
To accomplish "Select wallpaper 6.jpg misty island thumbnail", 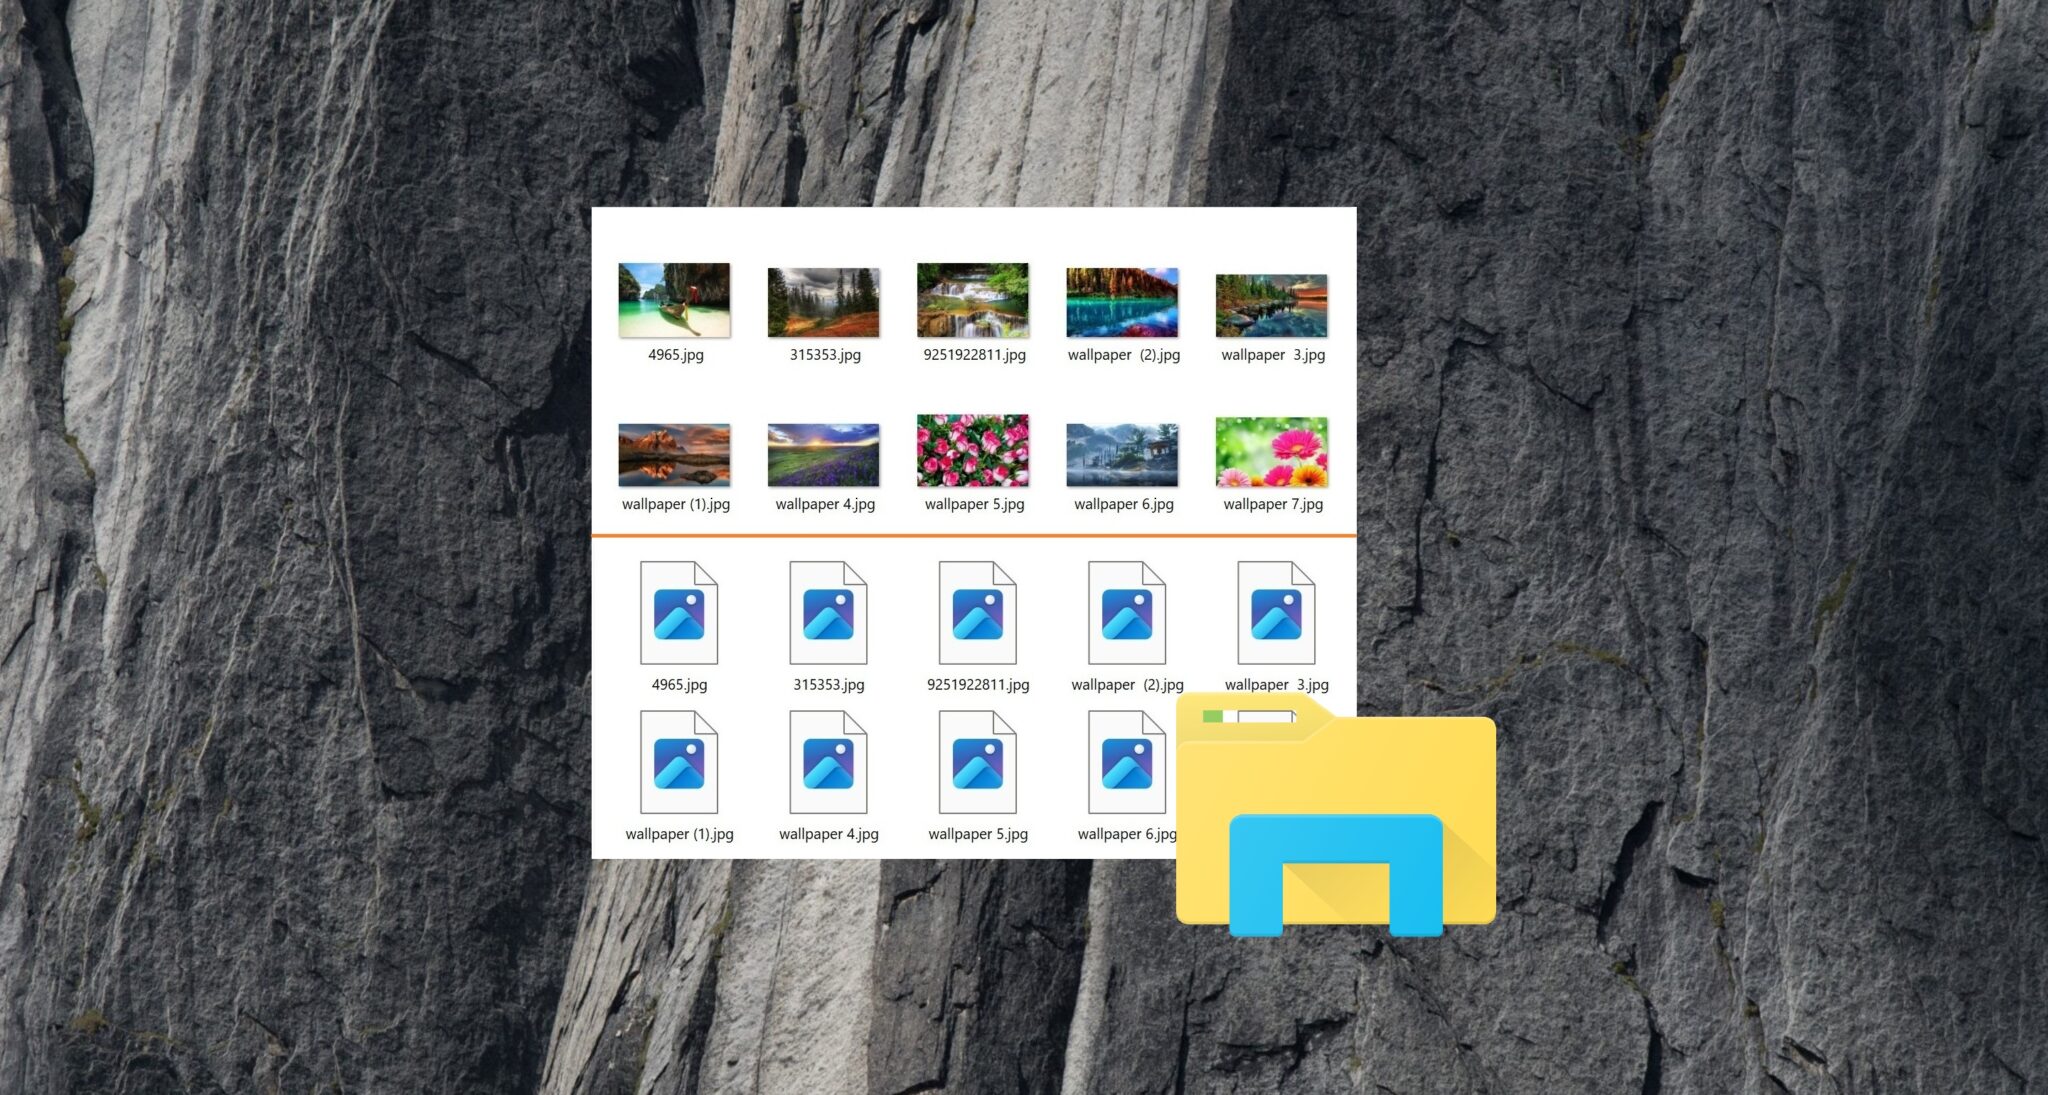I will (1122, 454).
